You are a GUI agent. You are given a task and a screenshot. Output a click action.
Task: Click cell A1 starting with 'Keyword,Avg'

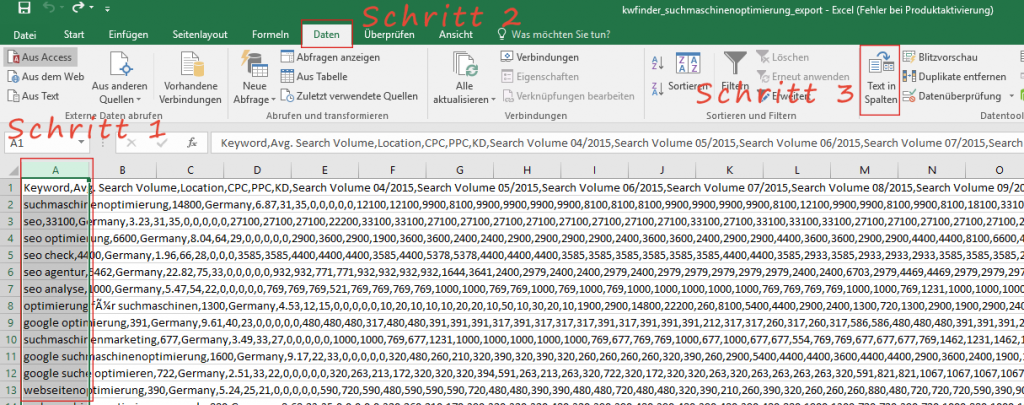pyautogui.click(x=56, y=188)
